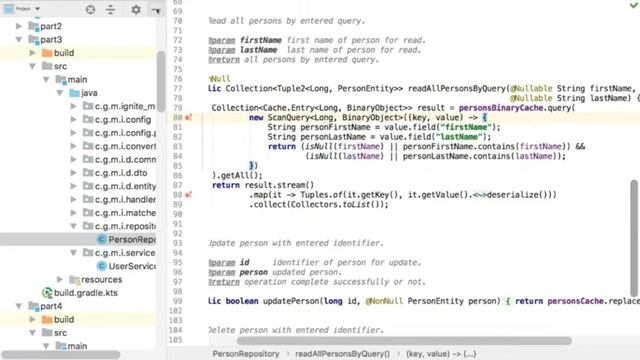Click the editor vertical scrollbar thumb

point(634,238)
